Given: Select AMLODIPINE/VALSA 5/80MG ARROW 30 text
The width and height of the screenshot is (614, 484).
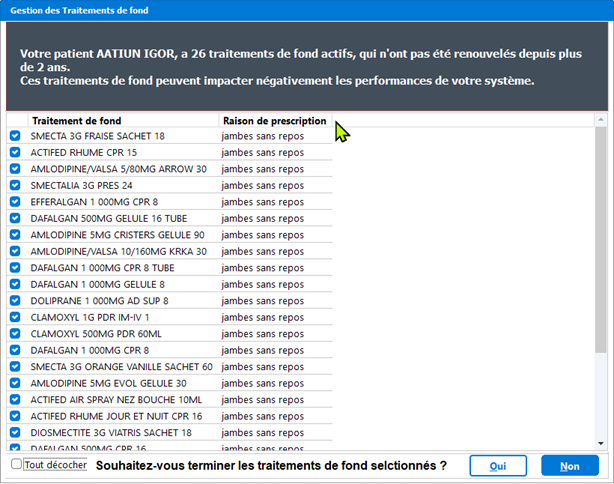Looking at the screenshot, I should tap(118, 169).
